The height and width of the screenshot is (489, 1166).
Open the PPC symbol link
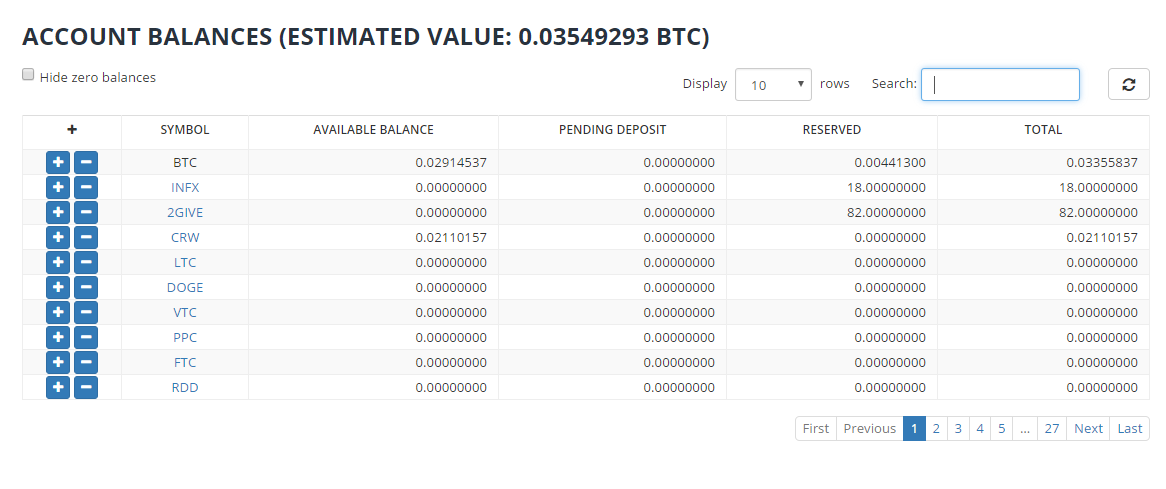(185, 338)
